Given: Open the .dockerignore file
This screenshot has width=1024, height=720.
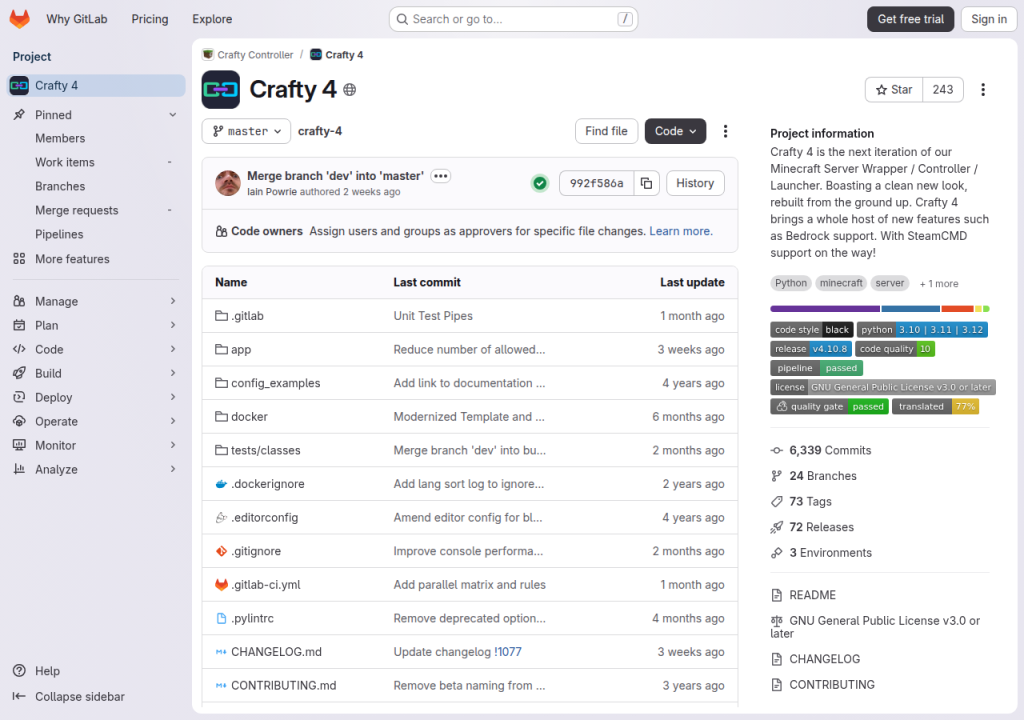Looking at the screenshot, I should tap(268, 484).
